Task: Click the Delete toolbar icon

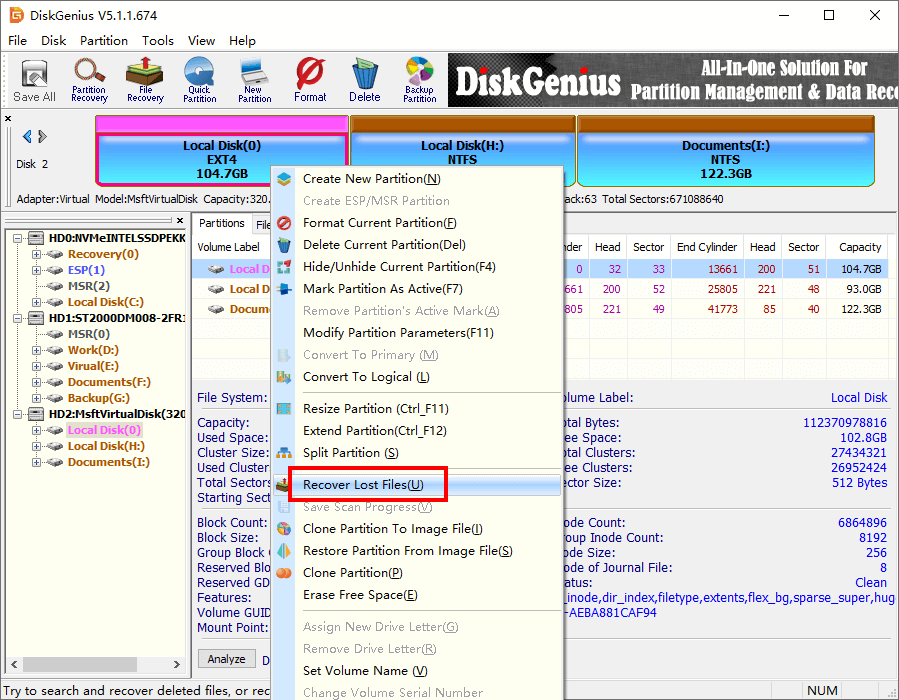Action: point(364,80)
